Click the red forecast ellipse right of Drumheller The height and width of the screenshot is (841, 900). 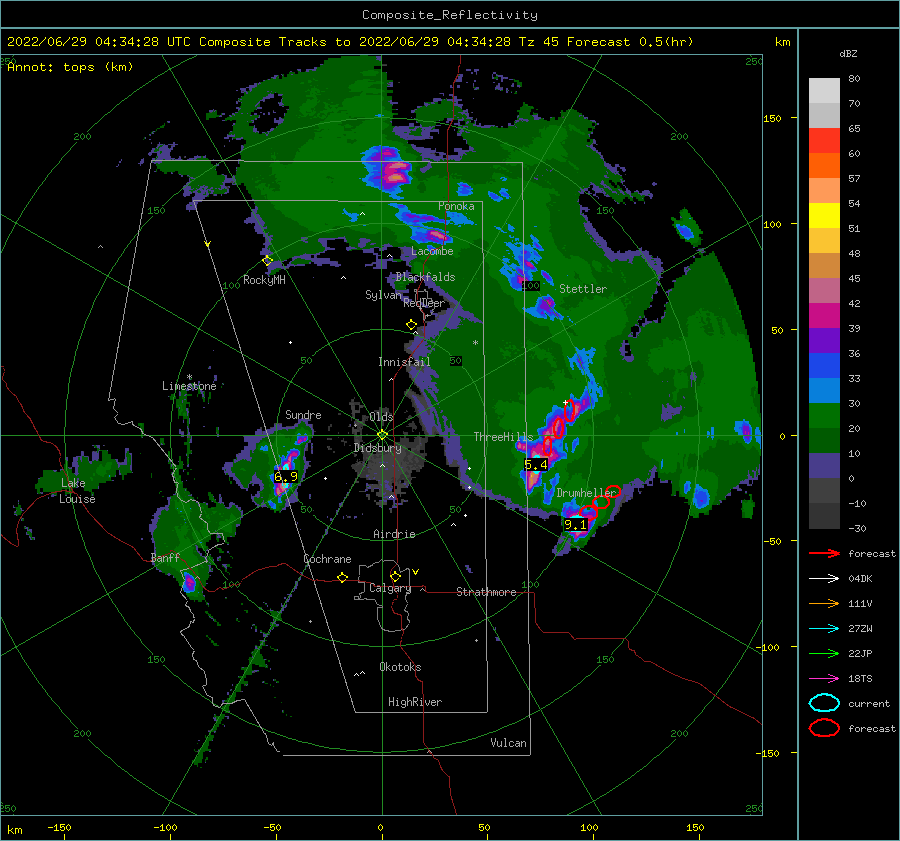coord(613,491)
